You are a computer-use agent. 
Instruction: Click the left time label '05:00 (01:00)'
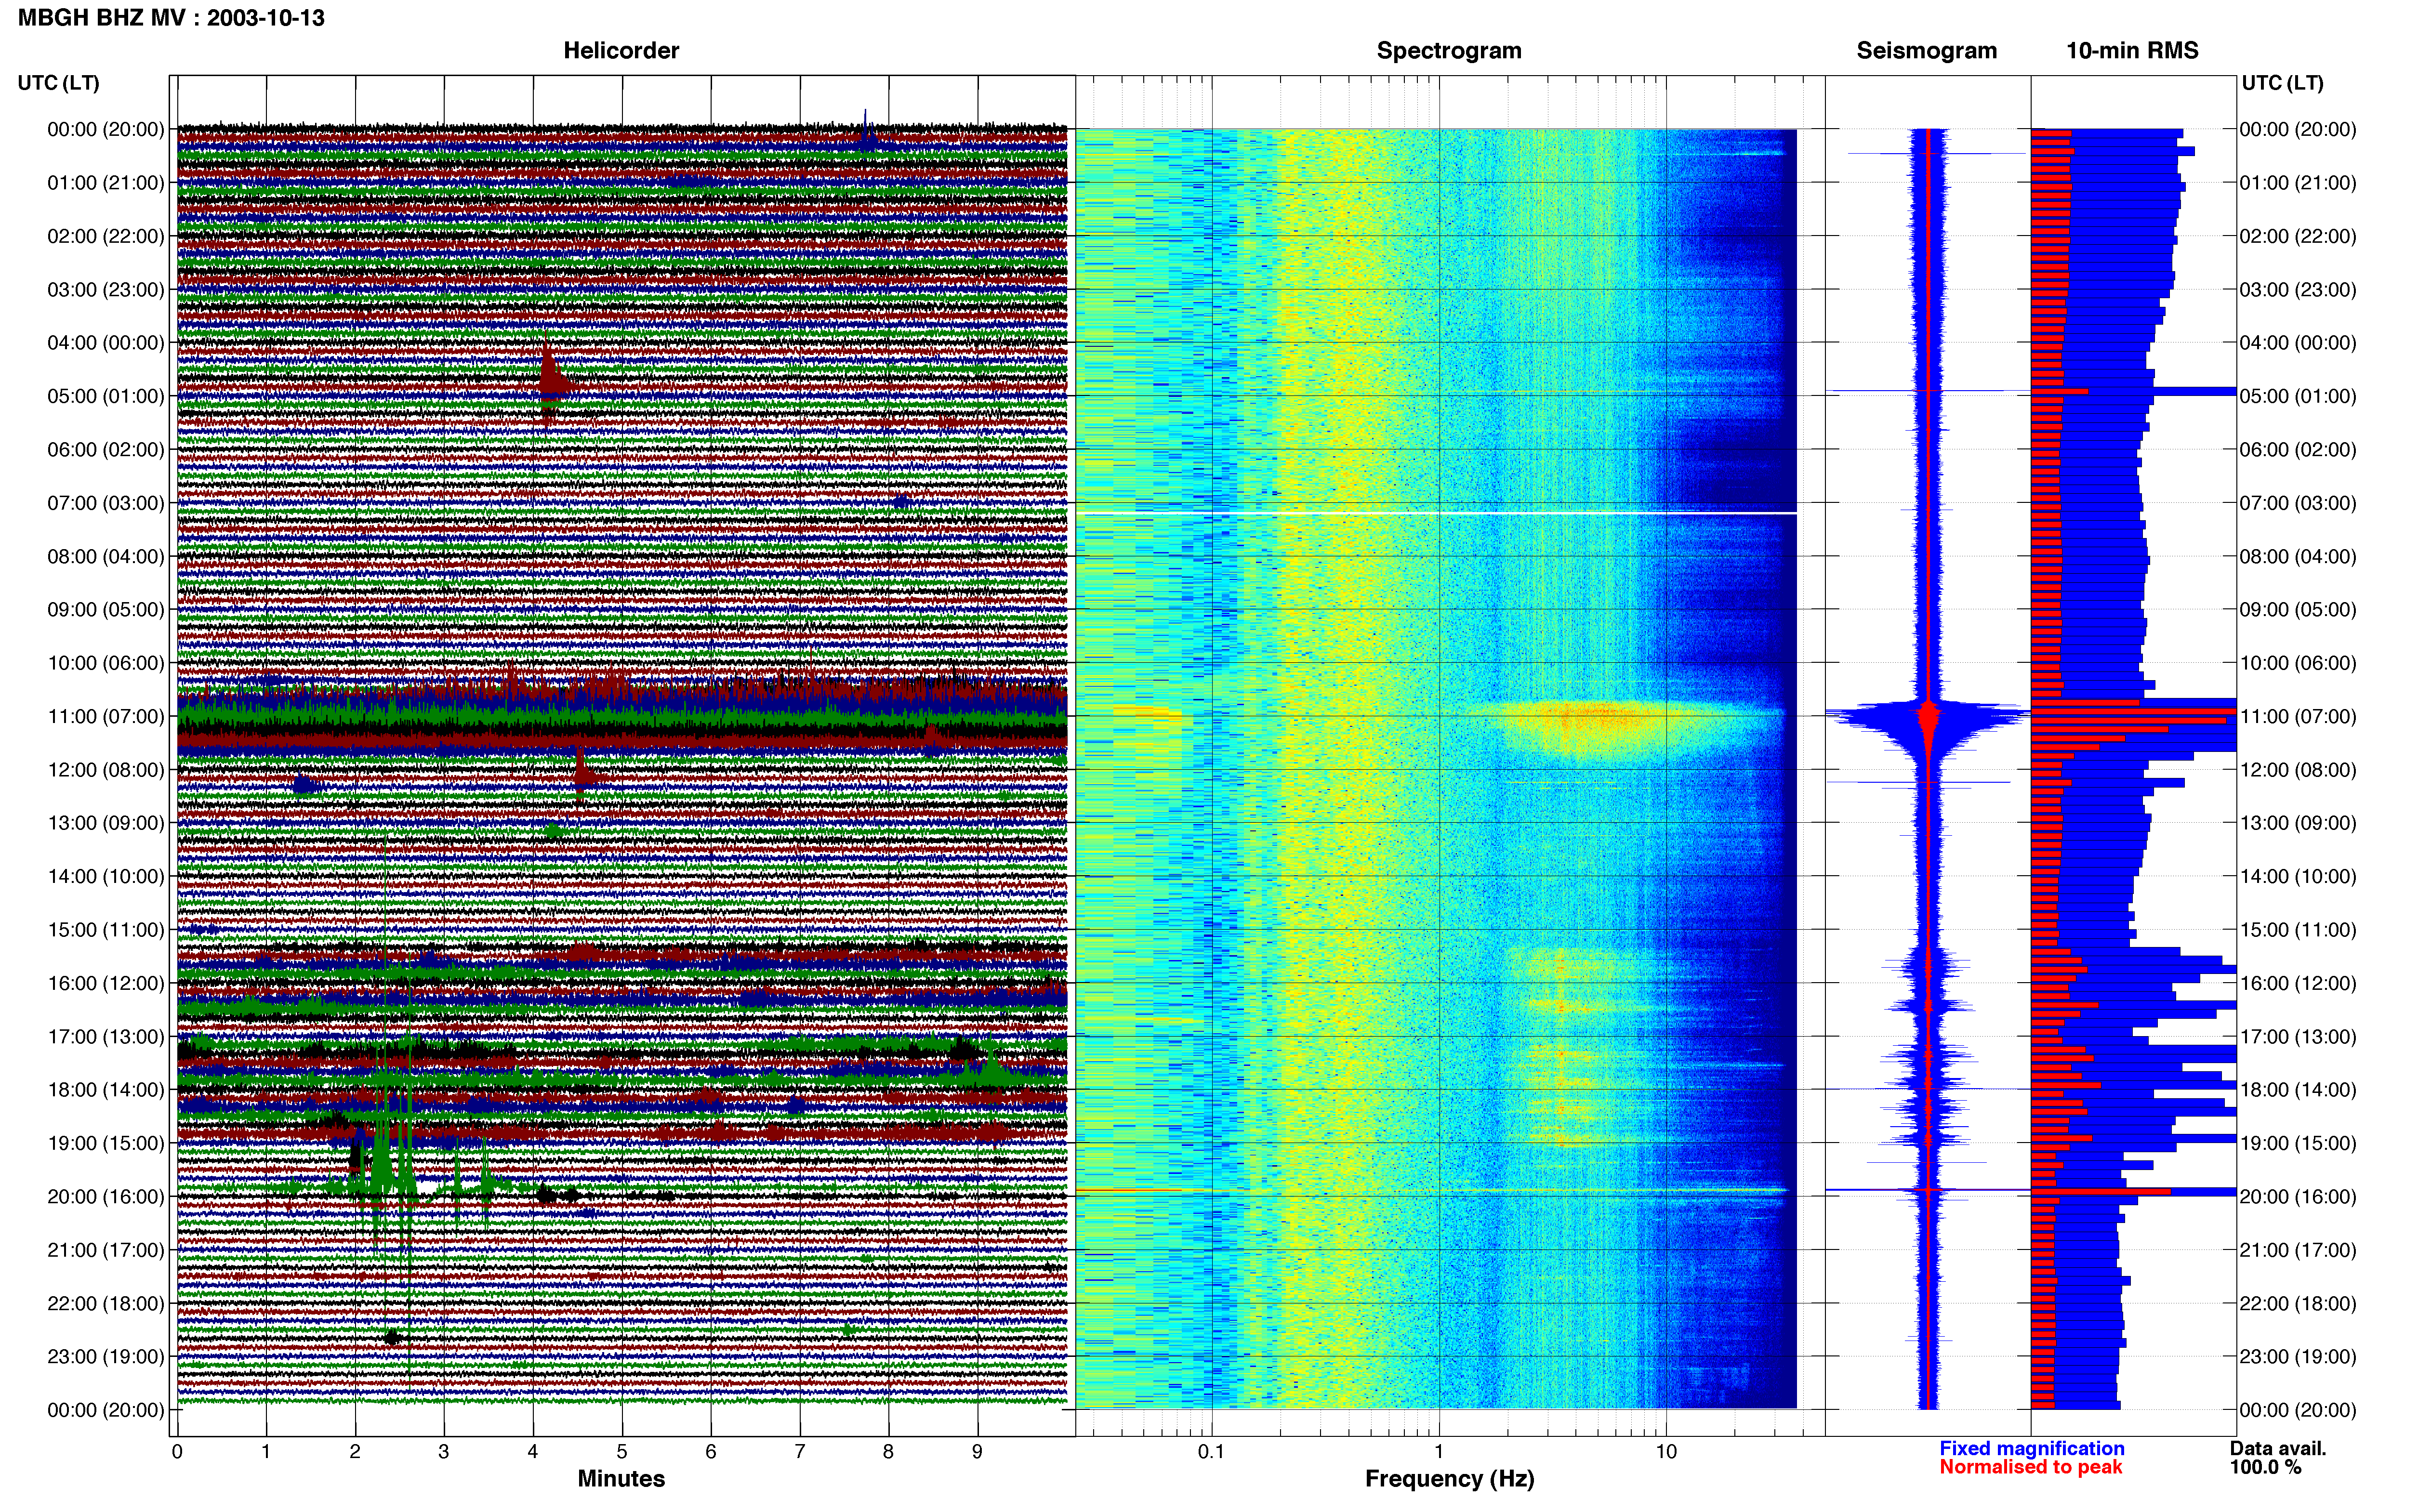click(x=106, y=397)
